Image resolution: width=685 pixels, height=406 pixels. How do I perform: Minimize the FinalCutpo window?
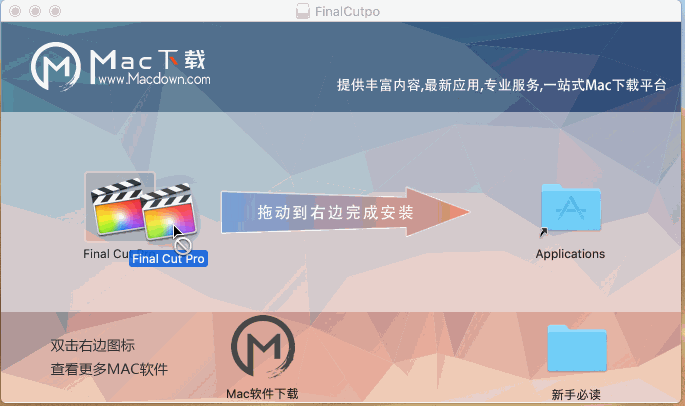pyautogui.click(x=35, y=11)
